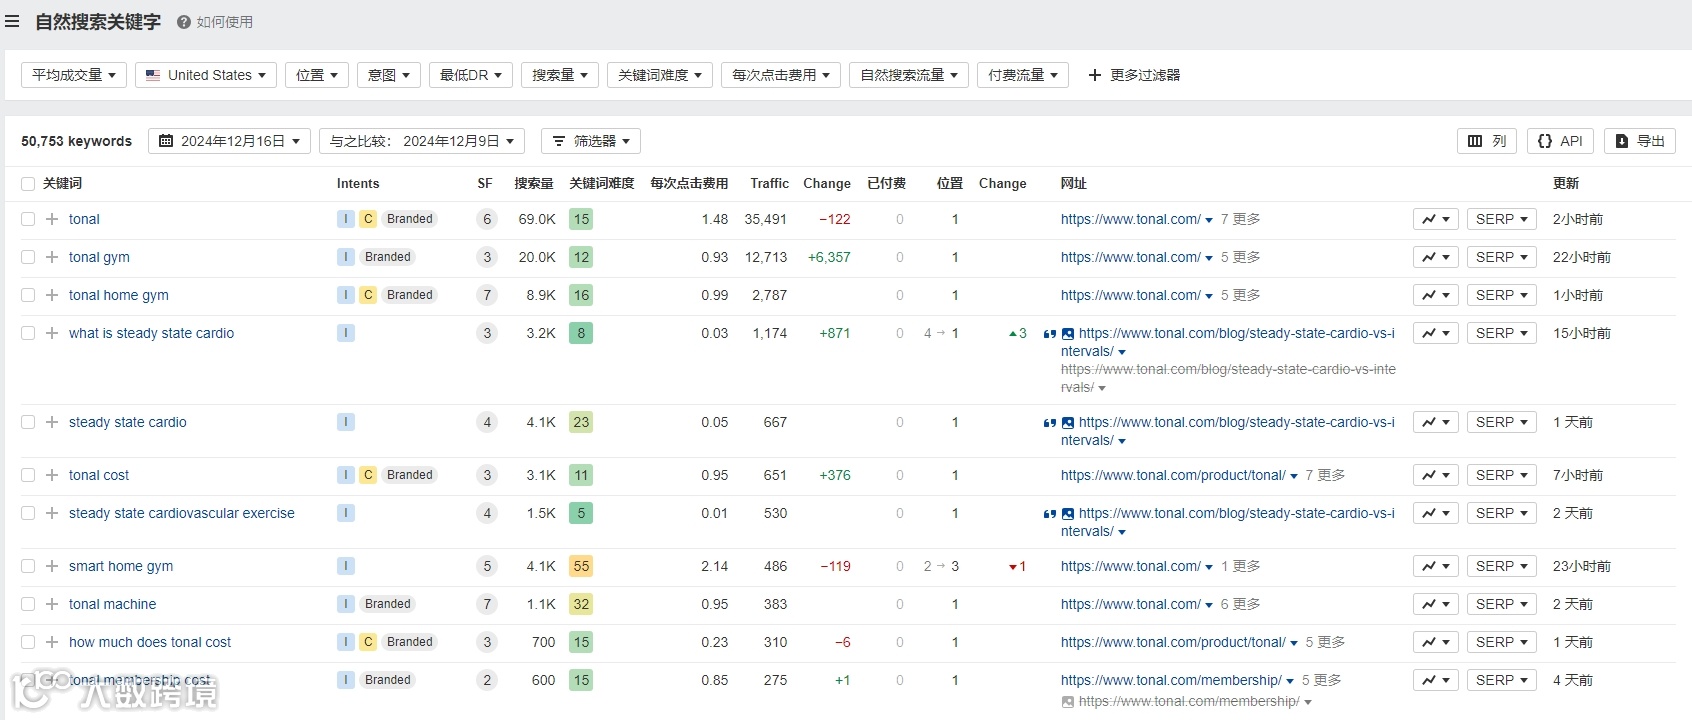The height and width of the screenshot is (720, 1692).
Task: Check the box for 'steady state cardio' row
Action: (x=28, y=422)
